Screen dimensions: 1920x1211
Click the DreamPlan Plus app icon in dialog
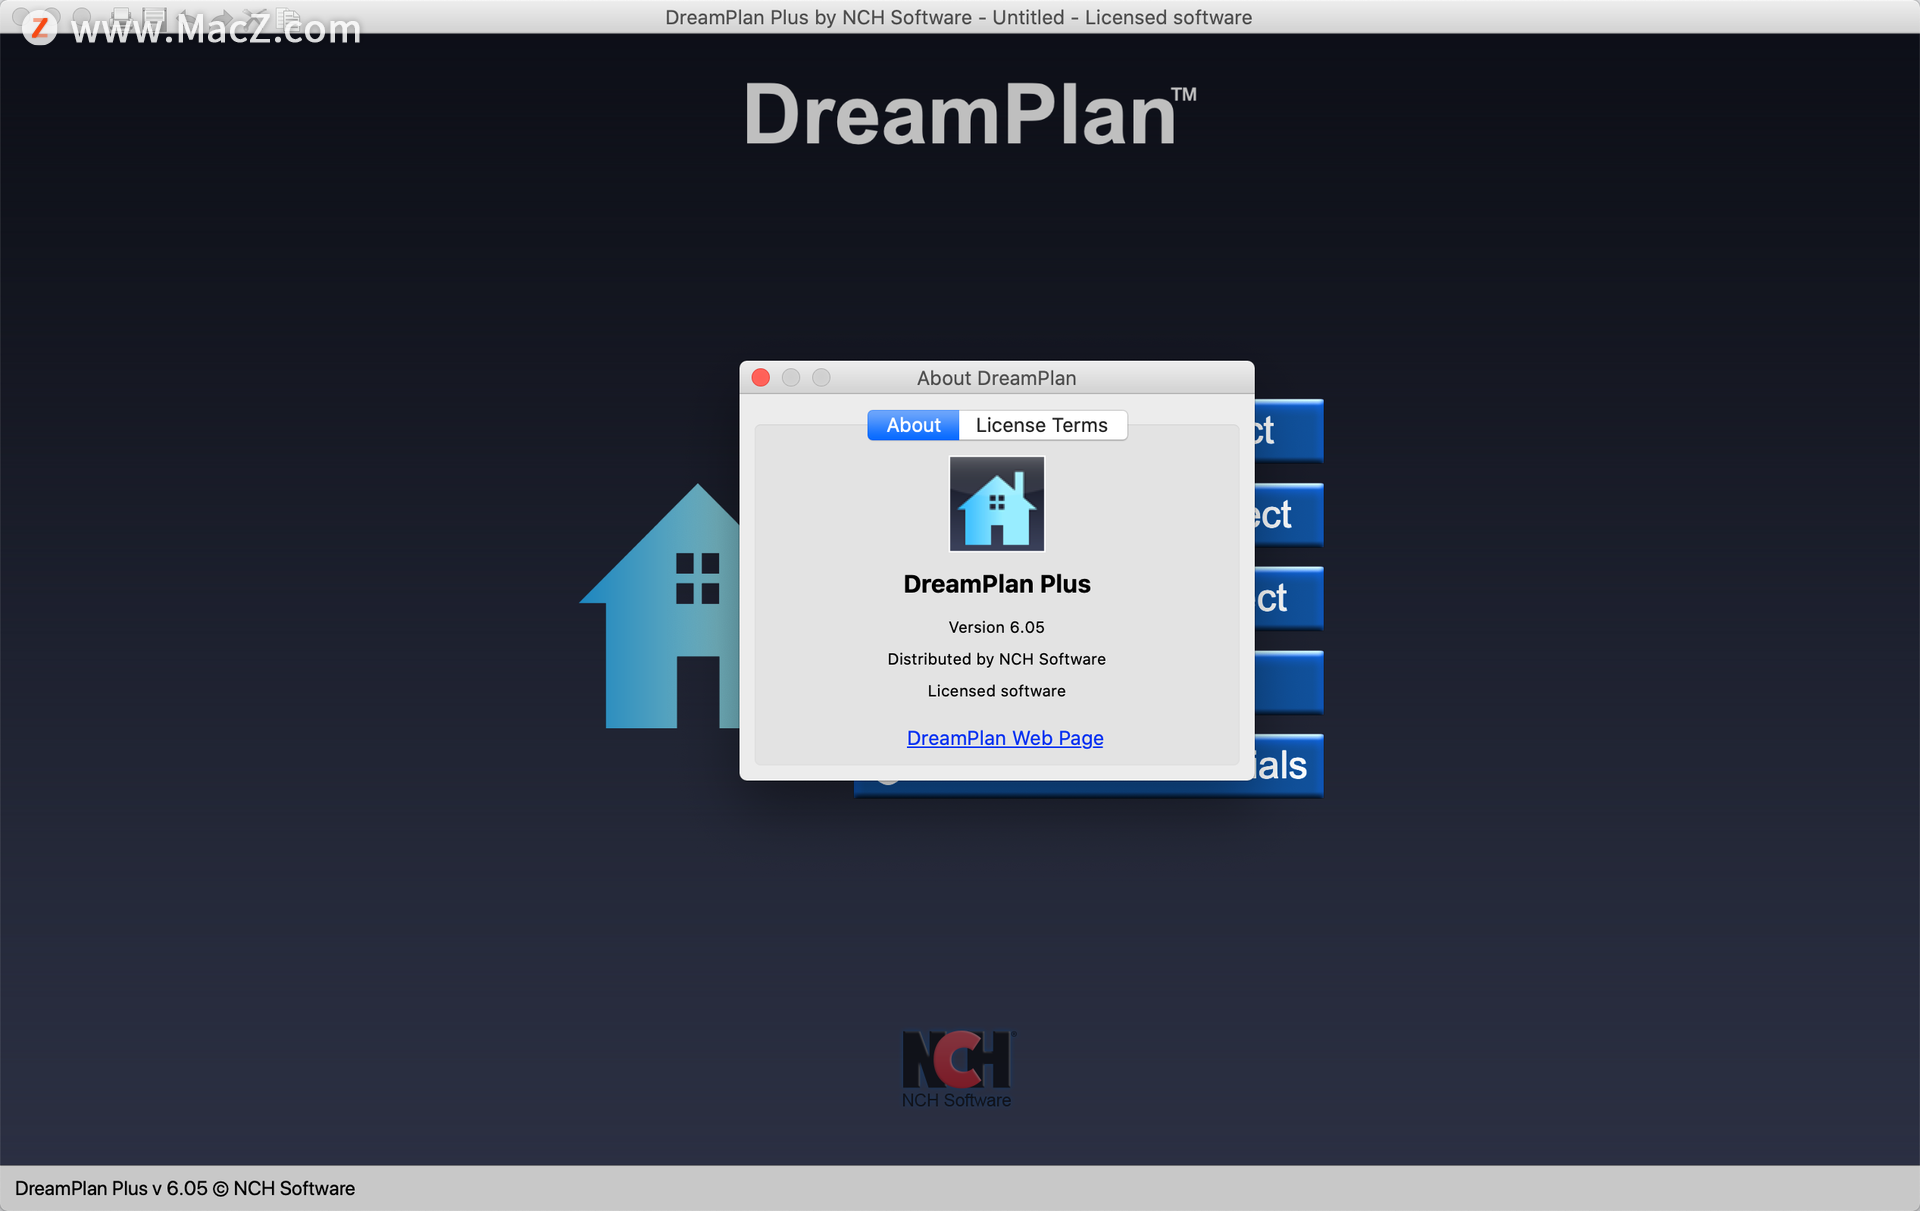[997, 504]
